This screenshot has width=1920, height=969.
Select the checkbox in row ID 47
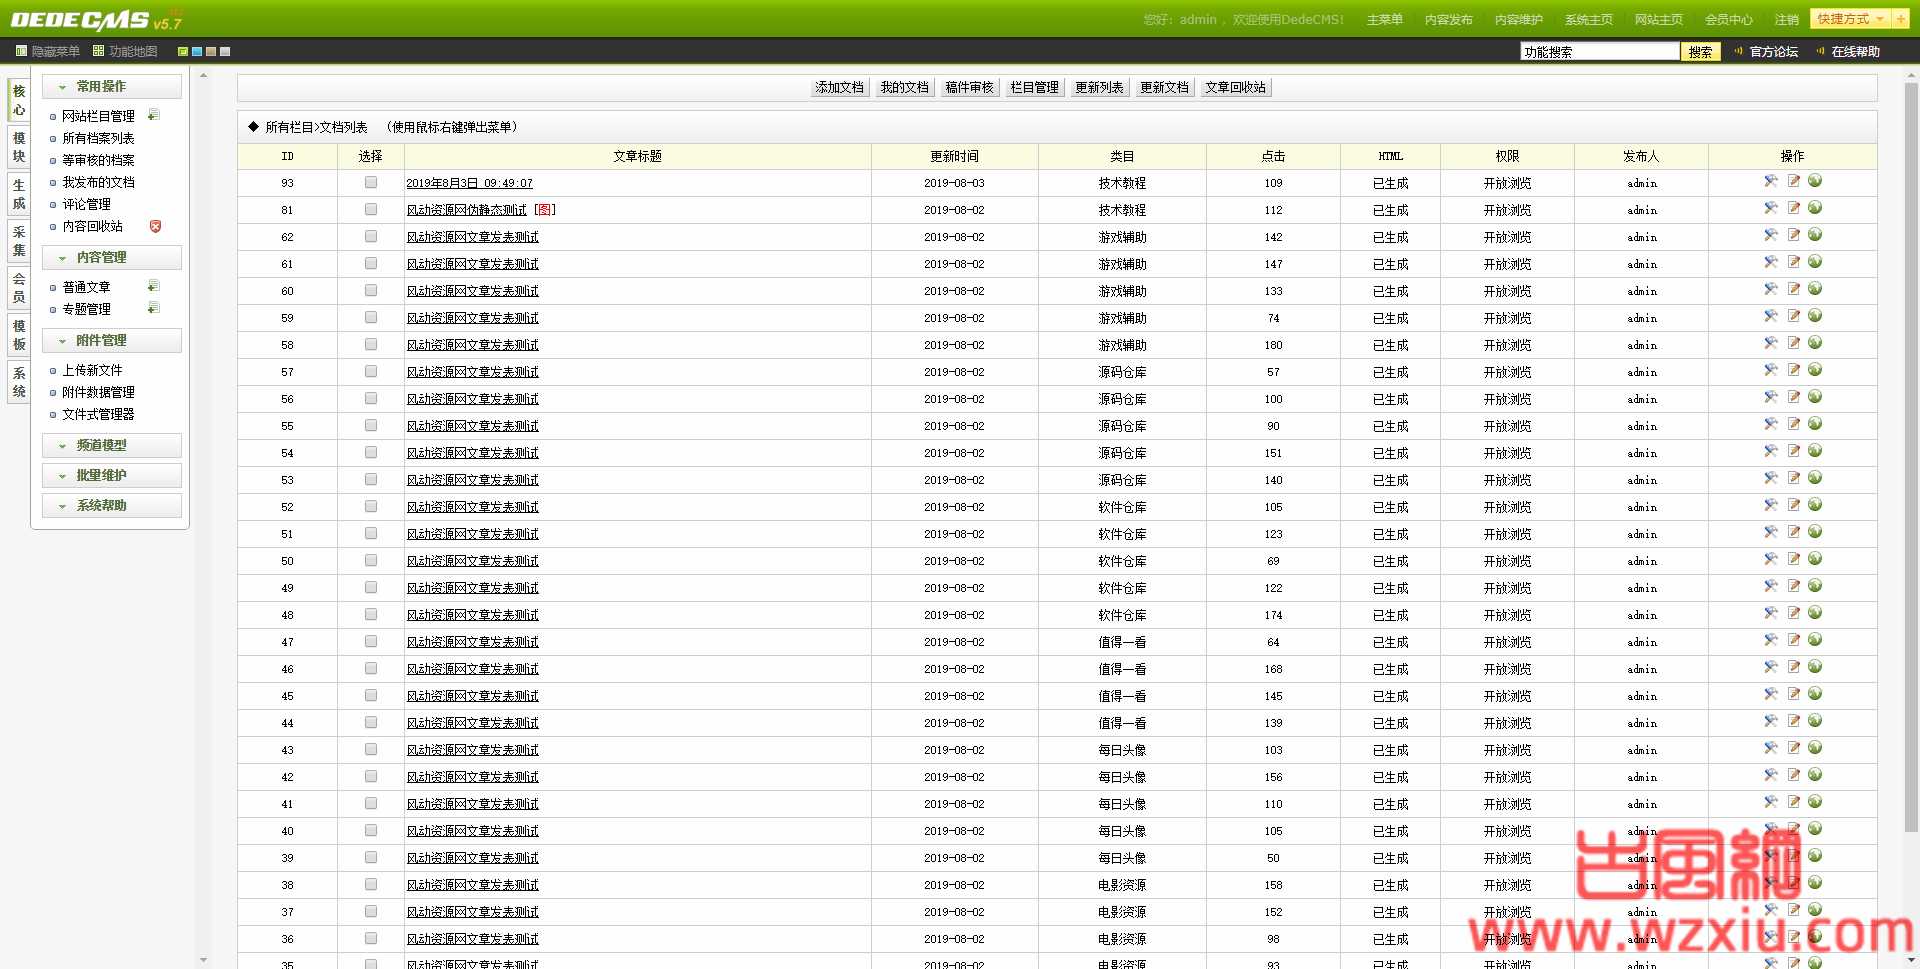[371, 641]
